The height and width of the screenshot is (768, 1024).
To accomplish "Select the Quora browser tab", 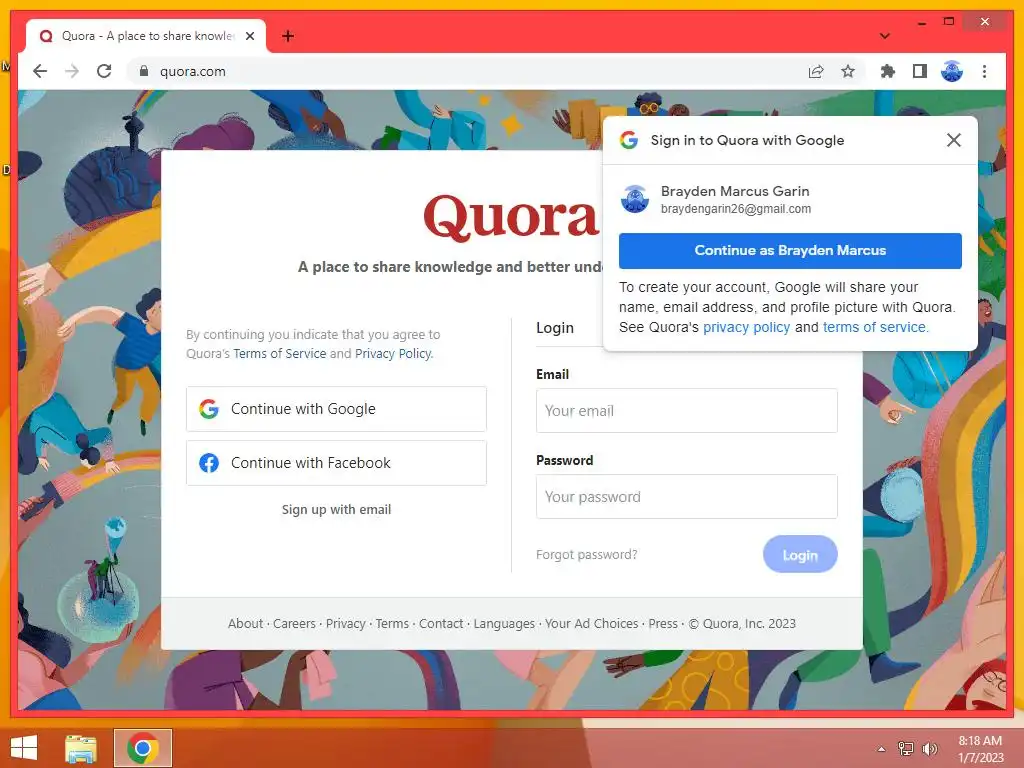I will [x=146, y=36].
